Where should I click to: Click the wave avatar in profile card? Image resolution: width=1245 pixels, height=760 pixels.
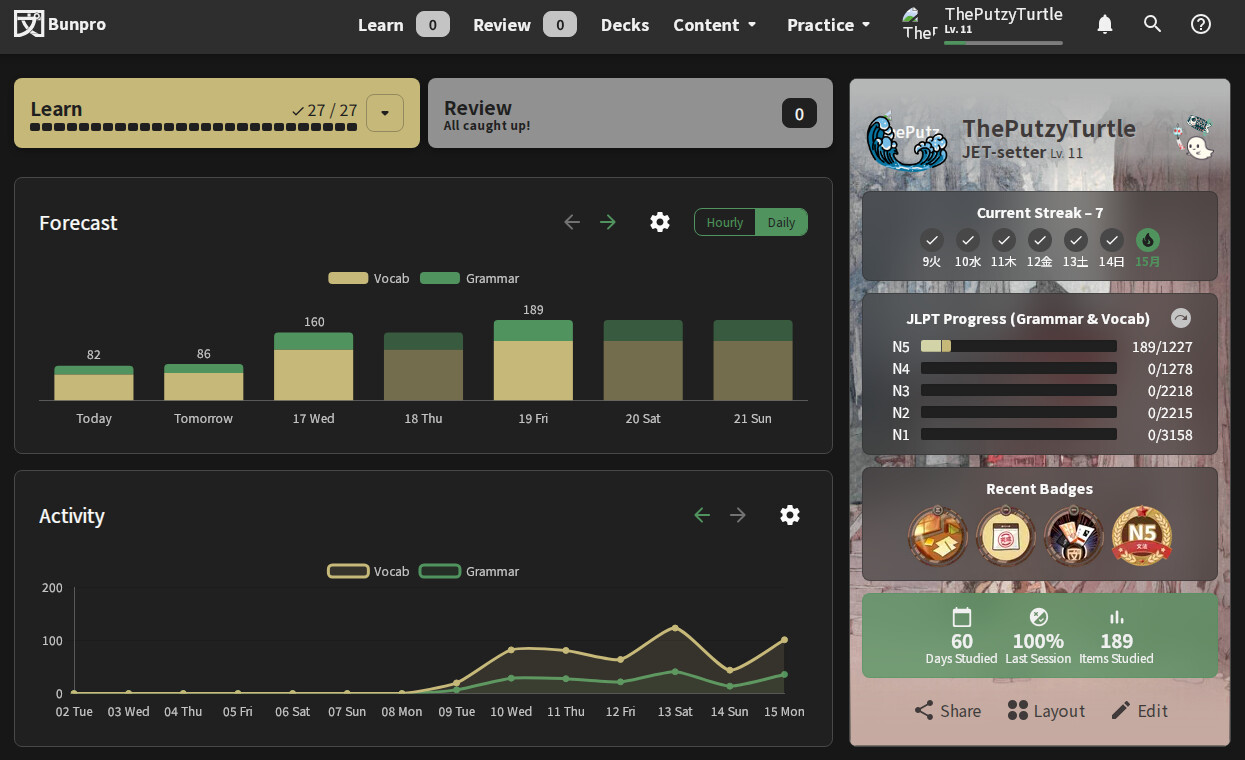pyautogui.click(x=907, y=141)
